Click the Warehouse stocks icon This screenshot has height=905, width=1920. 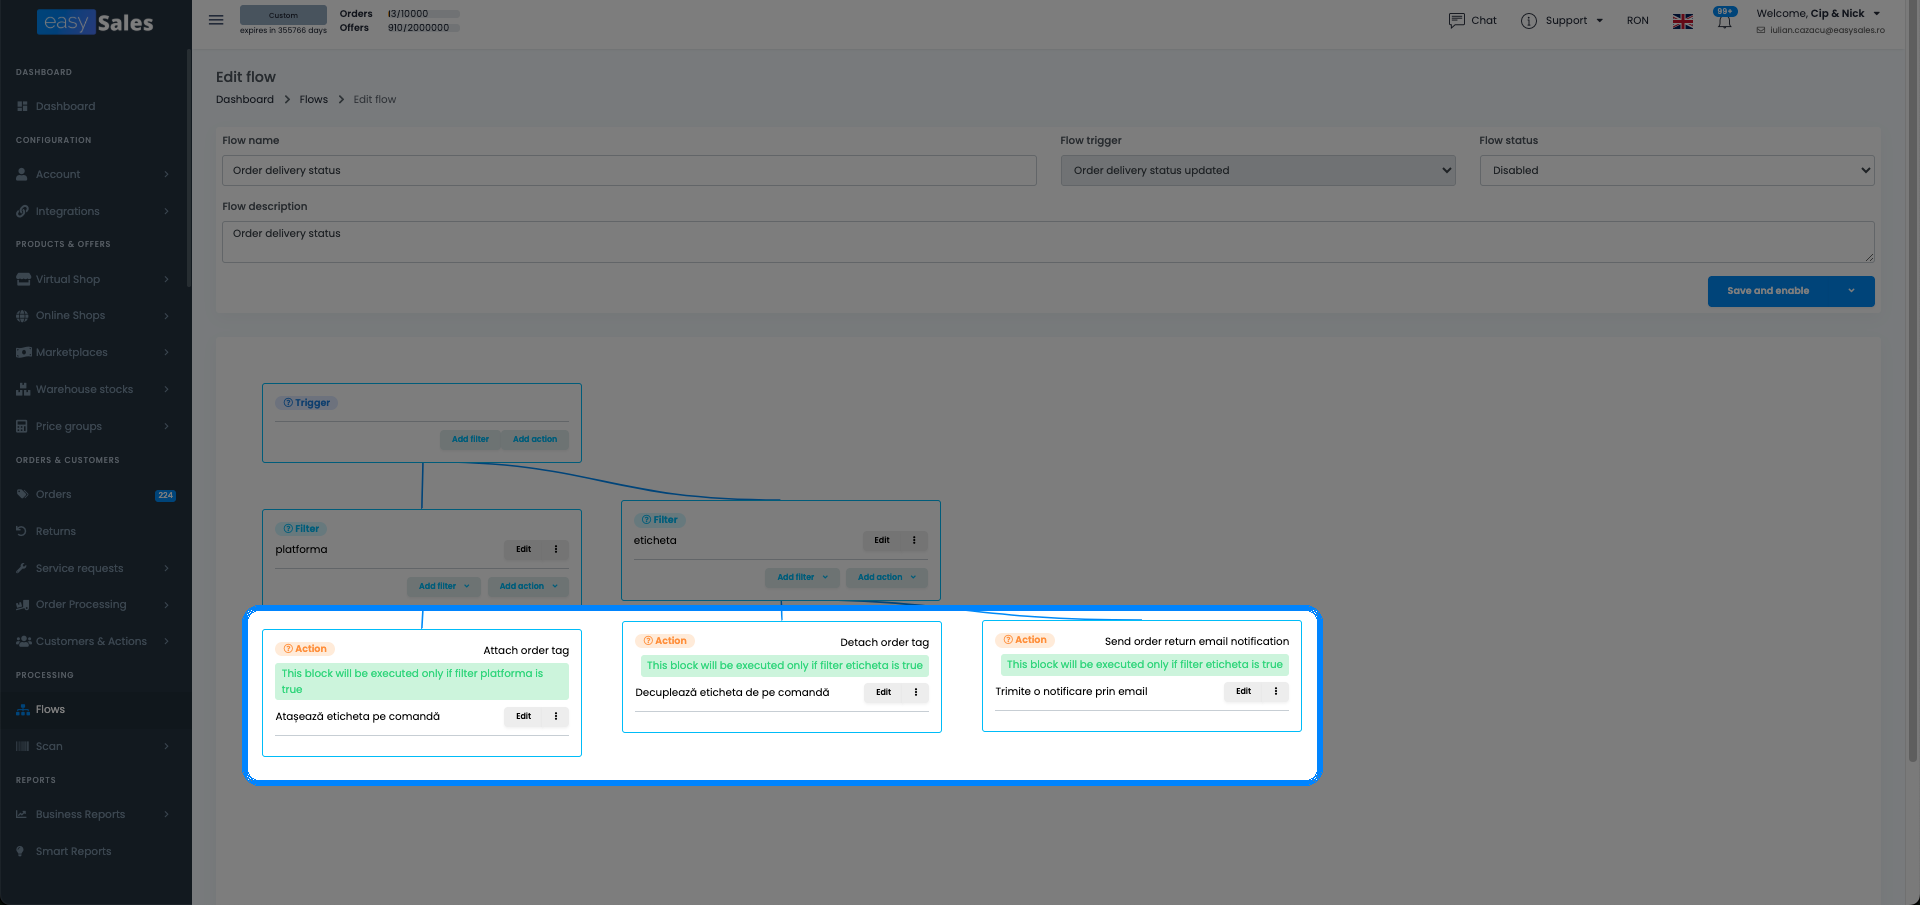[x=23, y=389]
